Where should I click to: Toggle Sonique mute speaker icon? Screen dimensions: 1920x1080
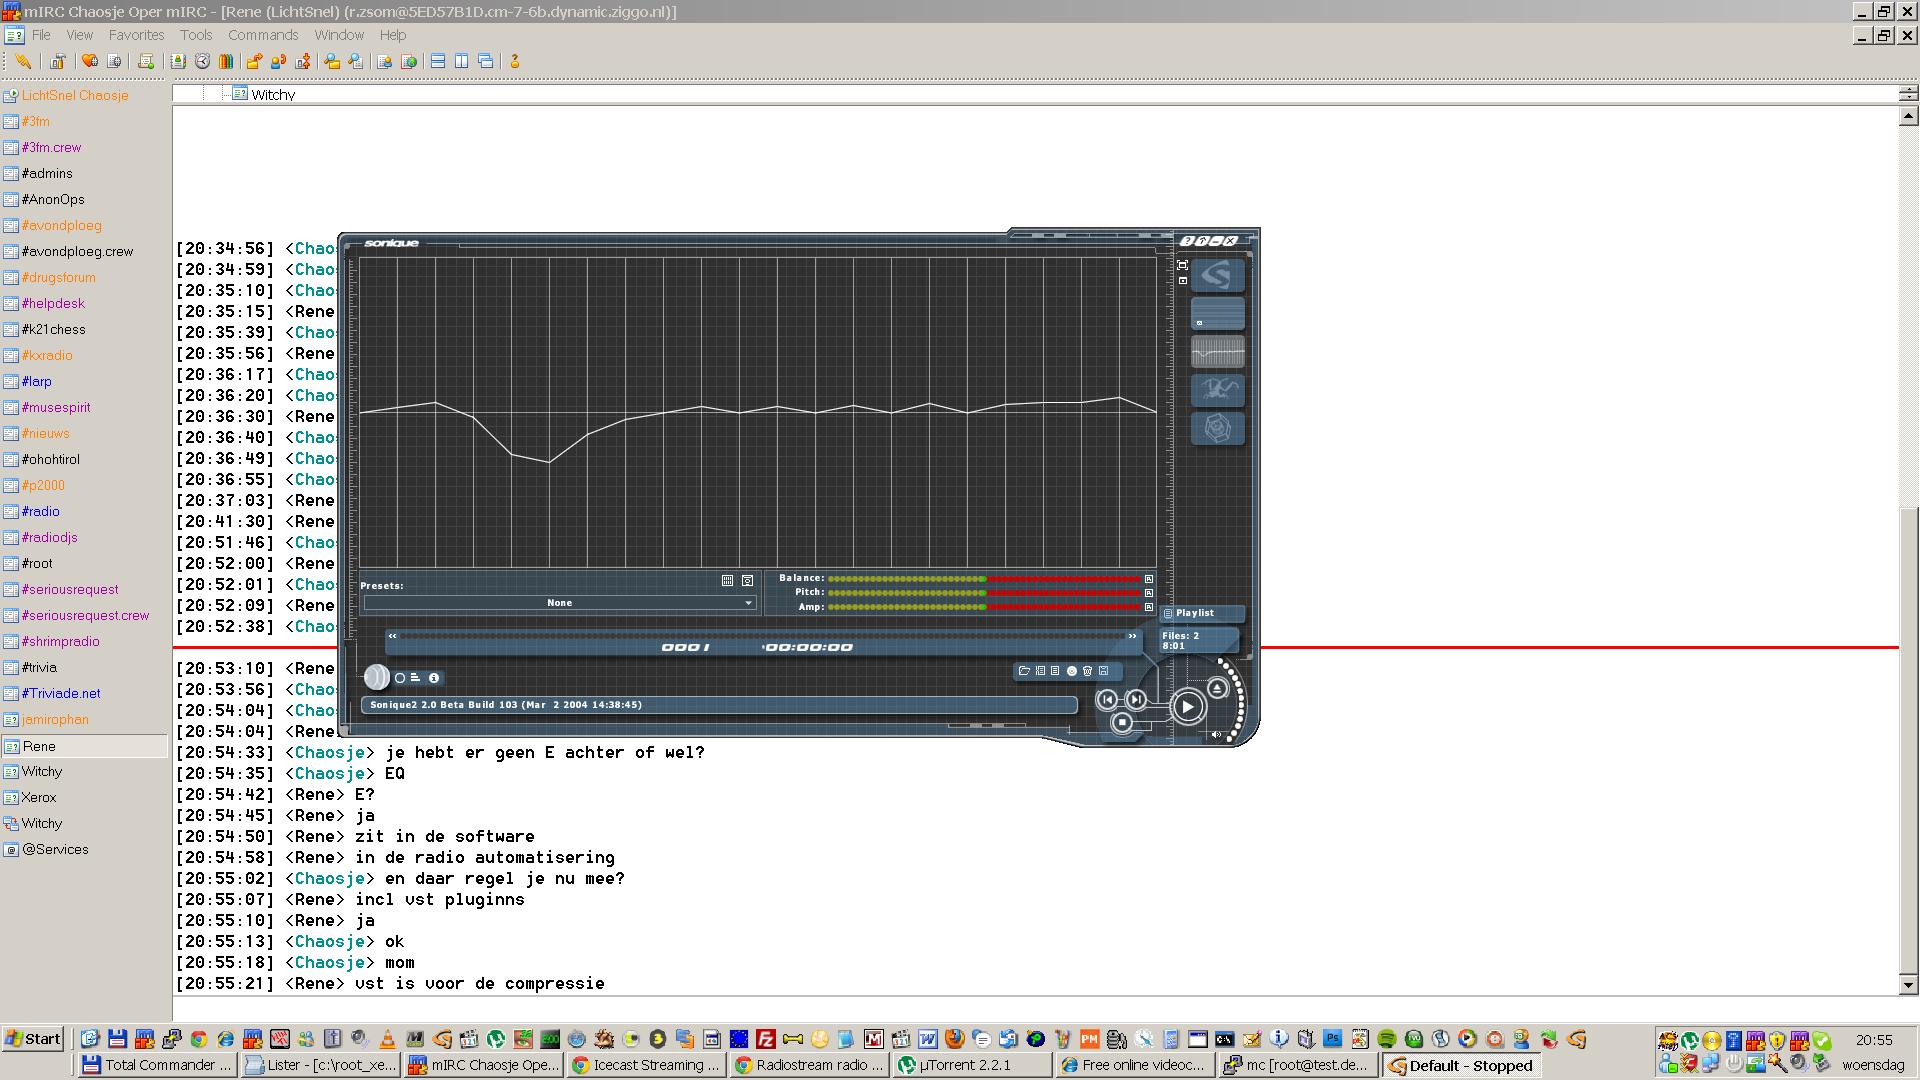[1216, 735]
